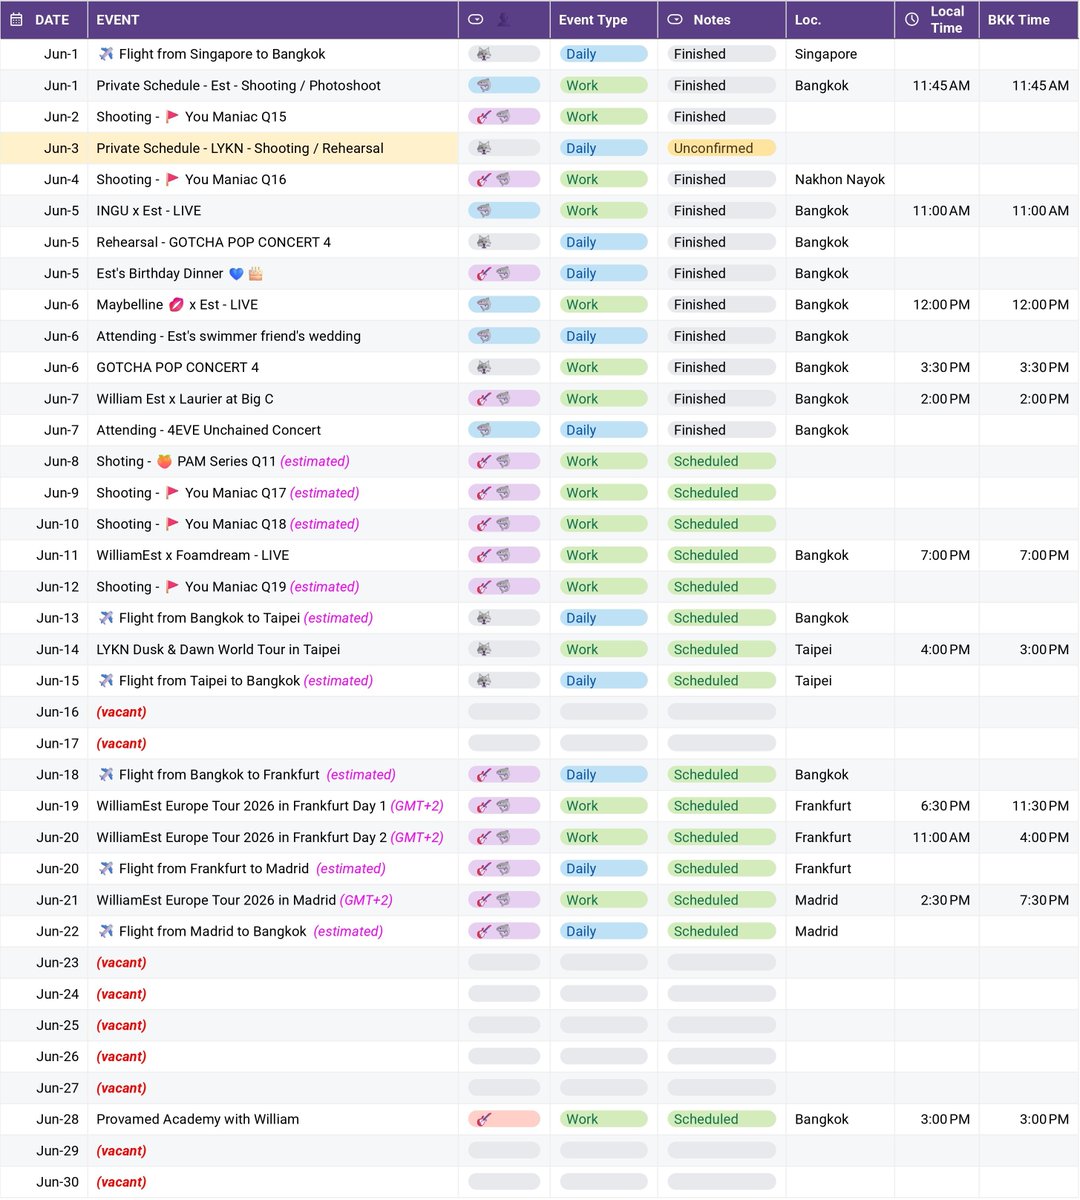Click the airplane icon for Bangkok to Frankfurt flight
This screenshot has width=1080, height=1200.
pos(105,775)
